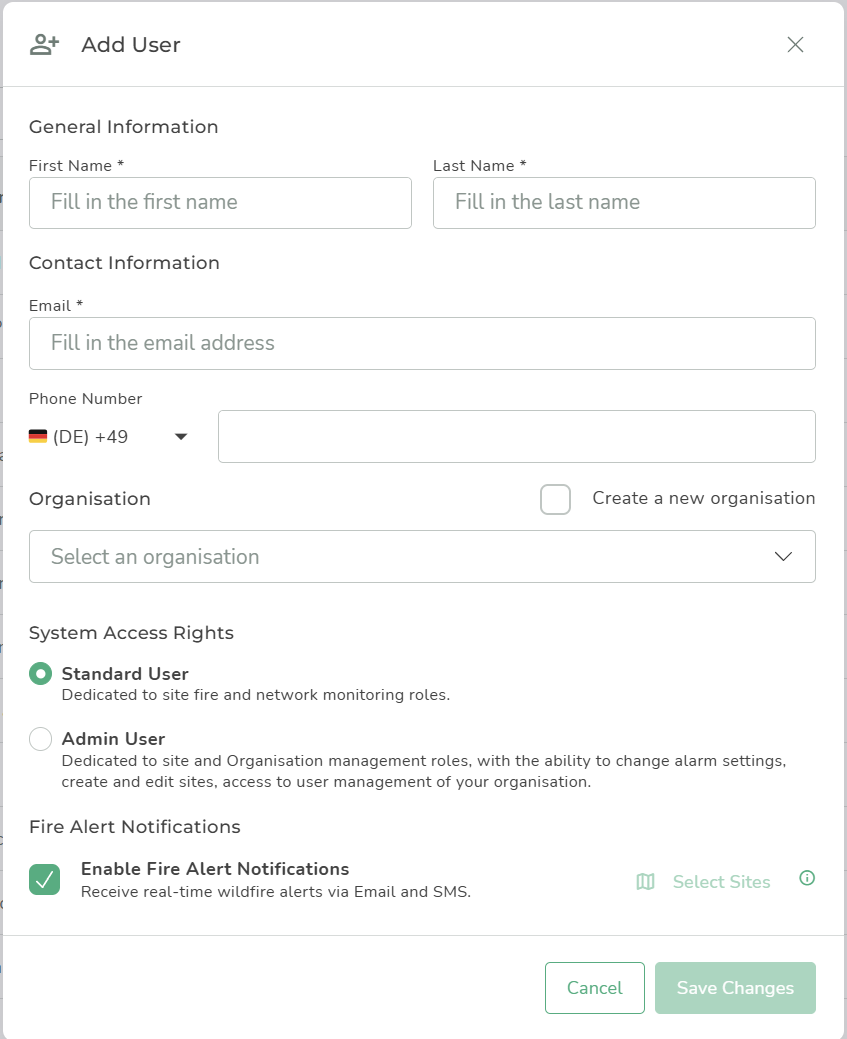This screenshot has height=1039, width=847.
Task: Click the Enable Fire Alert Notifications label
Action: (x=215, y=869)
